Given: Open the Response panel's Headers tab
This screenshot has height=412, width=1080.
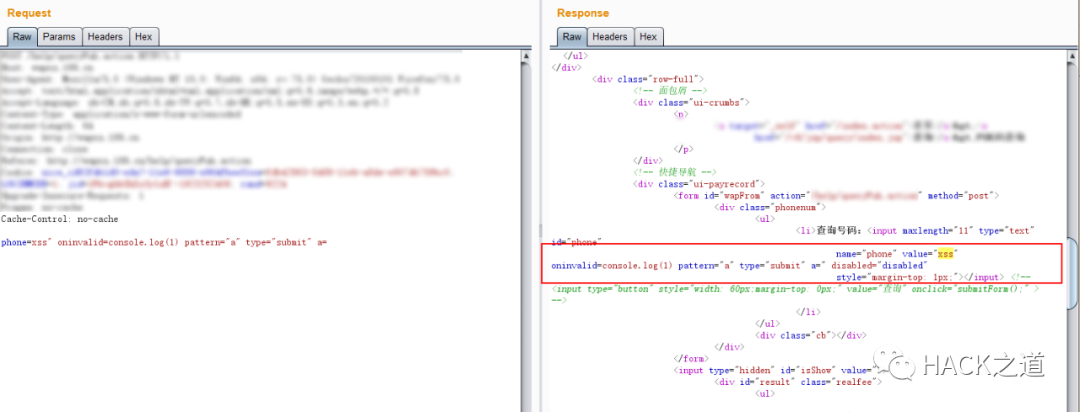Looking at the screenshot, I should tap(610, 37).
